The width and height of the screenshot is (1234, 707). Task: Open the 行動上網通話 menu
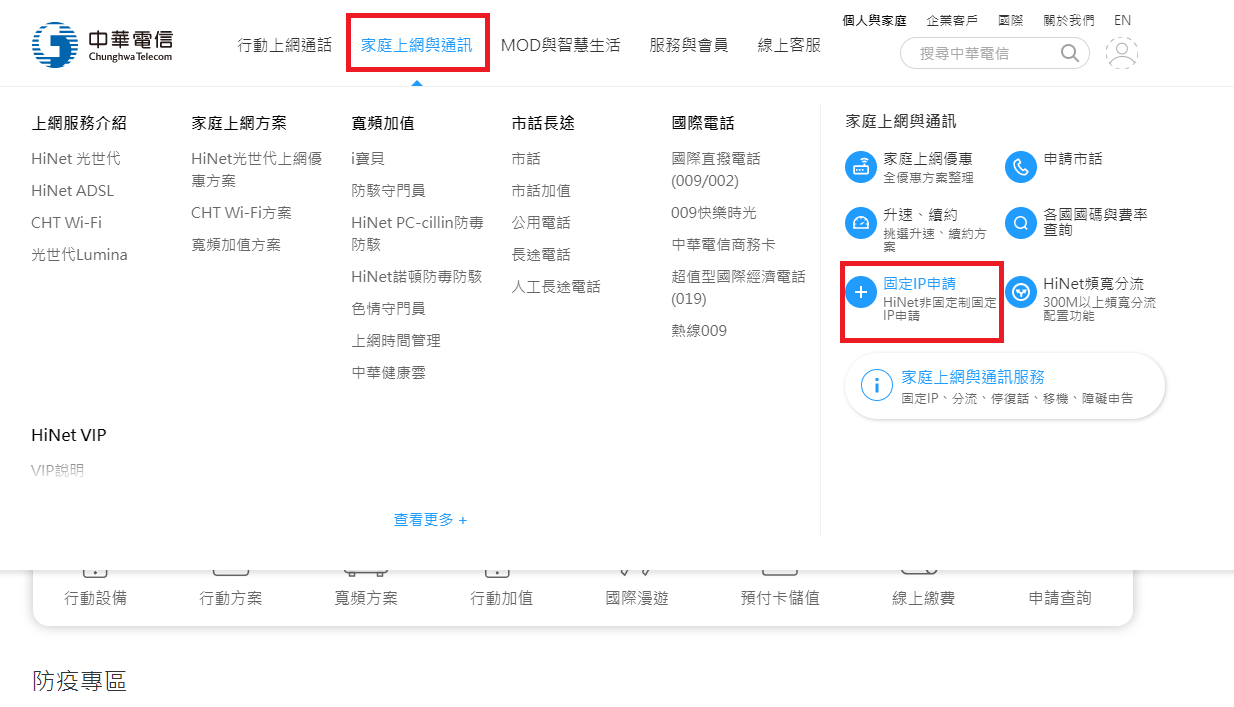(285, 45)
